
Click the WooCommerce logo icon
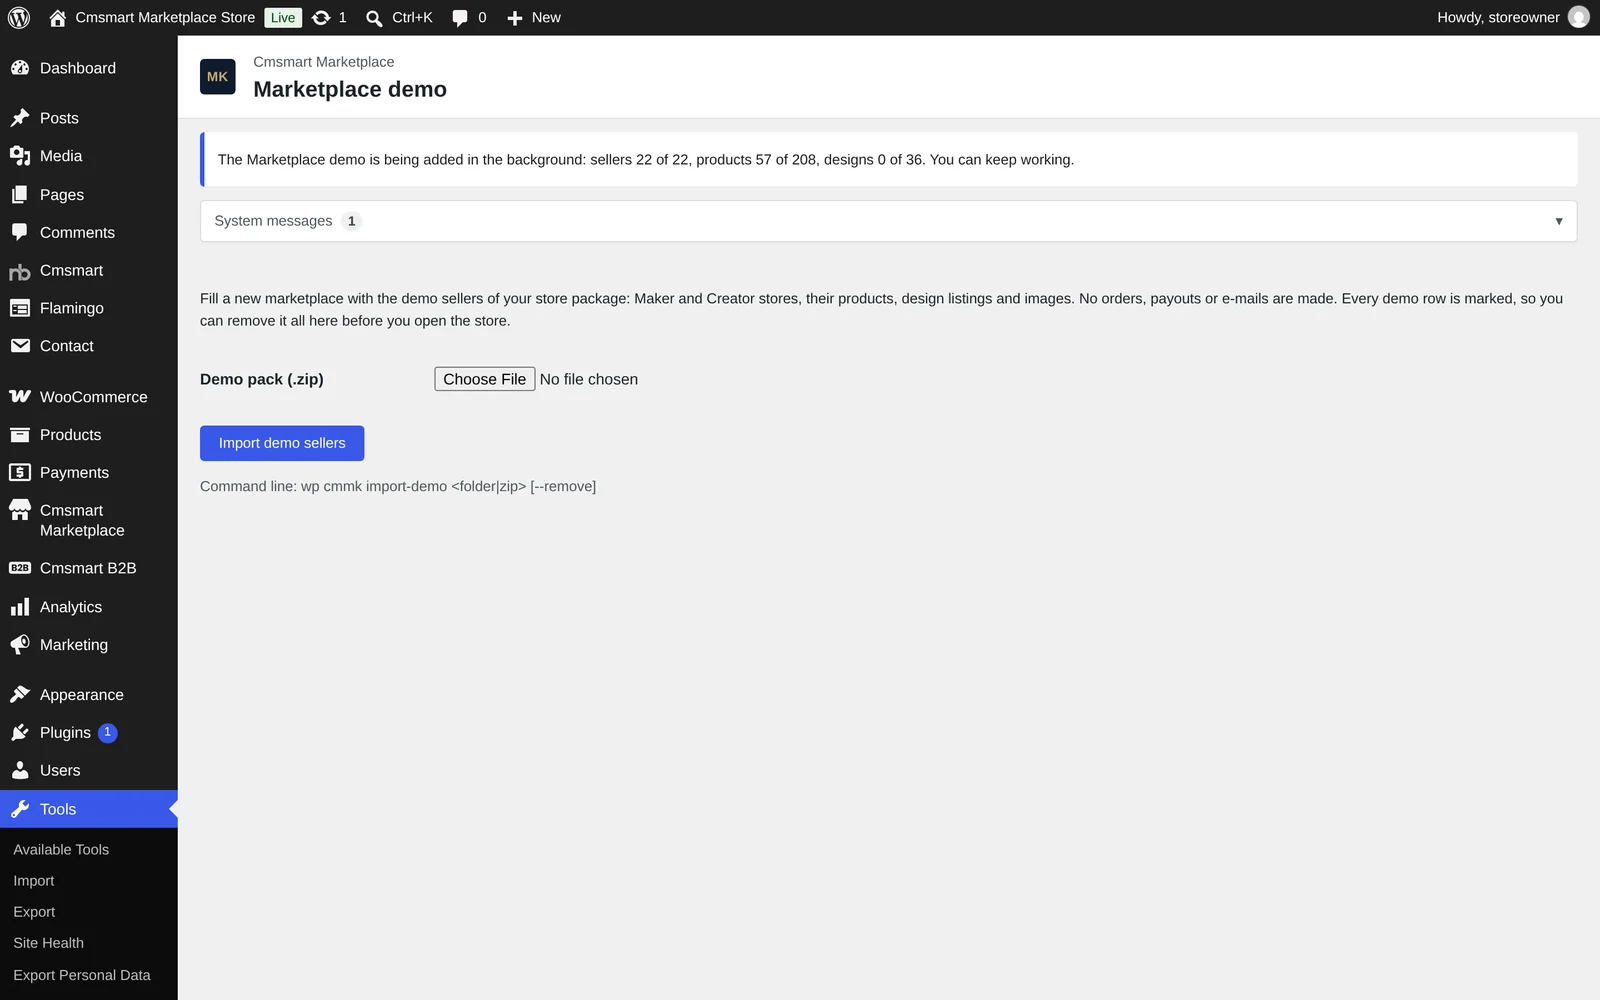20,397
